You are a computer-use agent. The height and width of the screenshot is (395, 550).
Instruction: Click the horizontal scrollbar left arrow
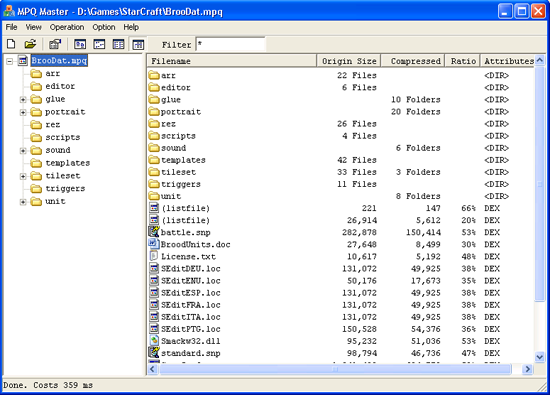coord(153,369)
